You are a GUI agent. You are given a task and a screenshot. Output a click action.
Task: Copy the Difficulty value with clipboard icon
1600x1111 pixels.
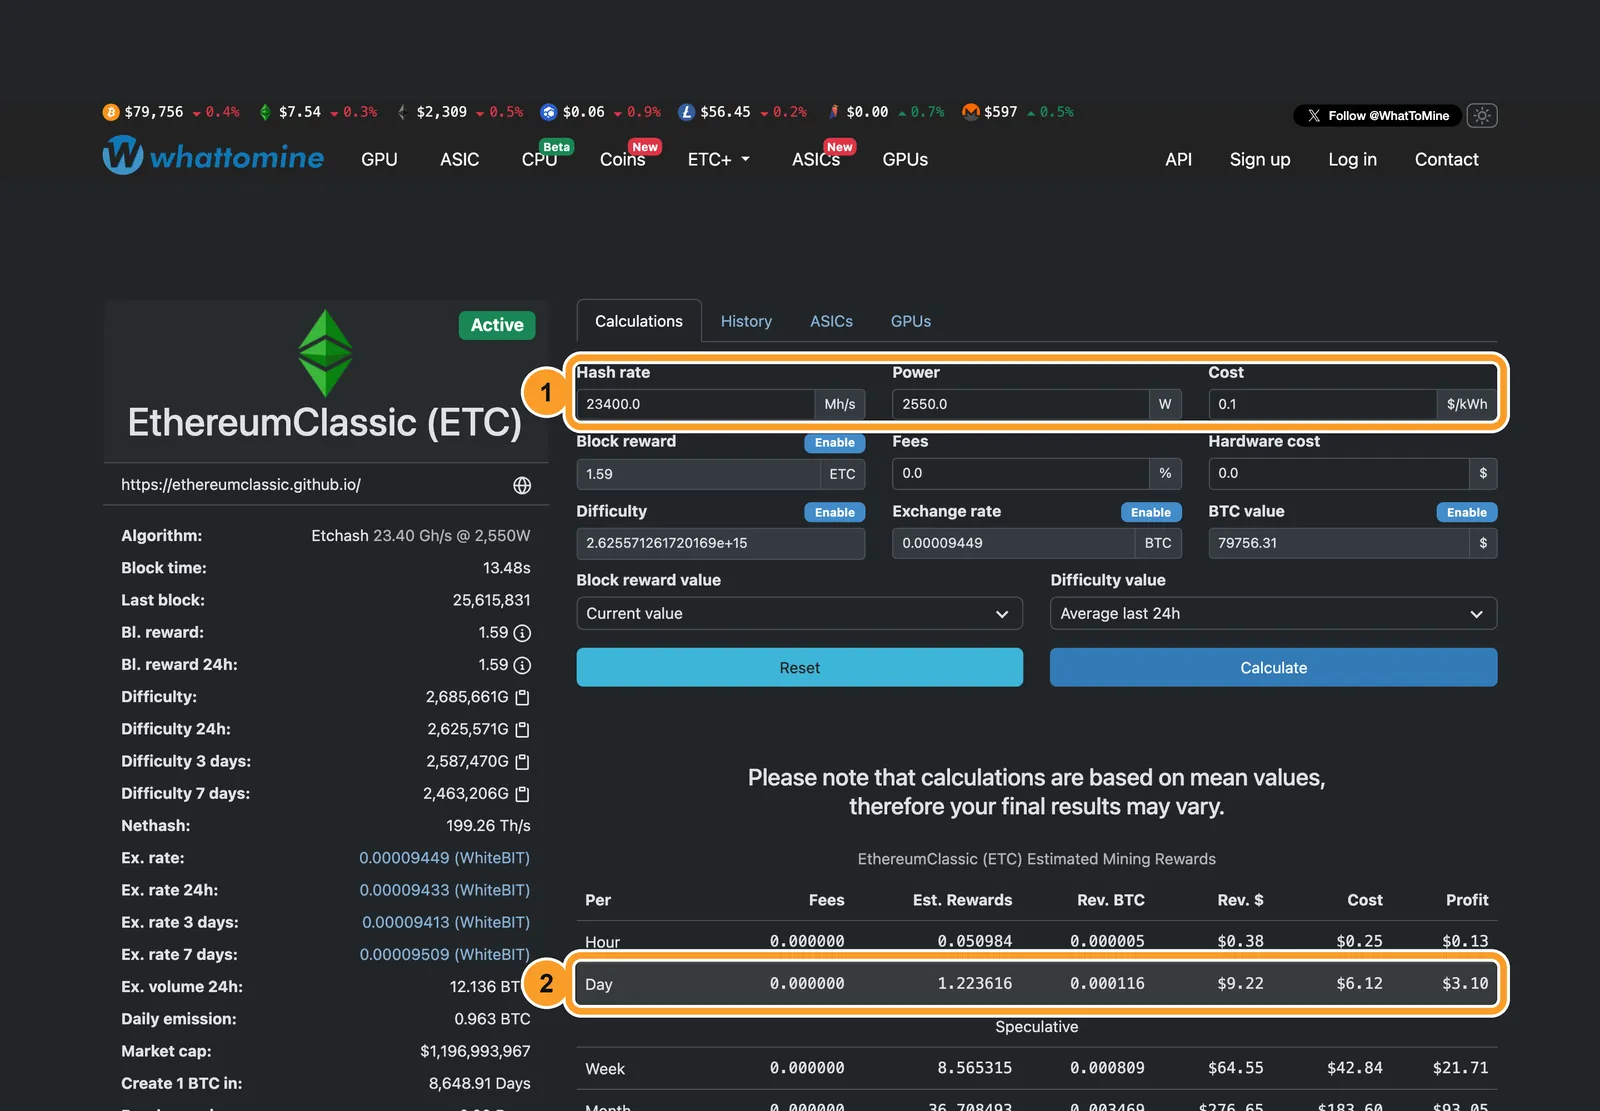coord(522,697)
